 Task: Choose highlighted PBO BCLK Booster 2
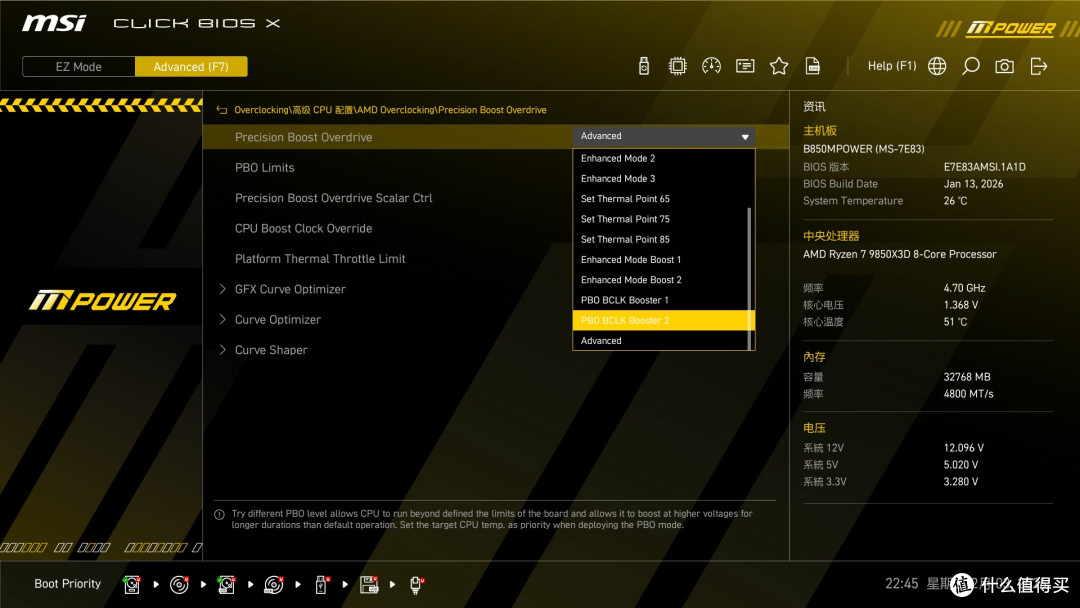(x=663, y=320)
